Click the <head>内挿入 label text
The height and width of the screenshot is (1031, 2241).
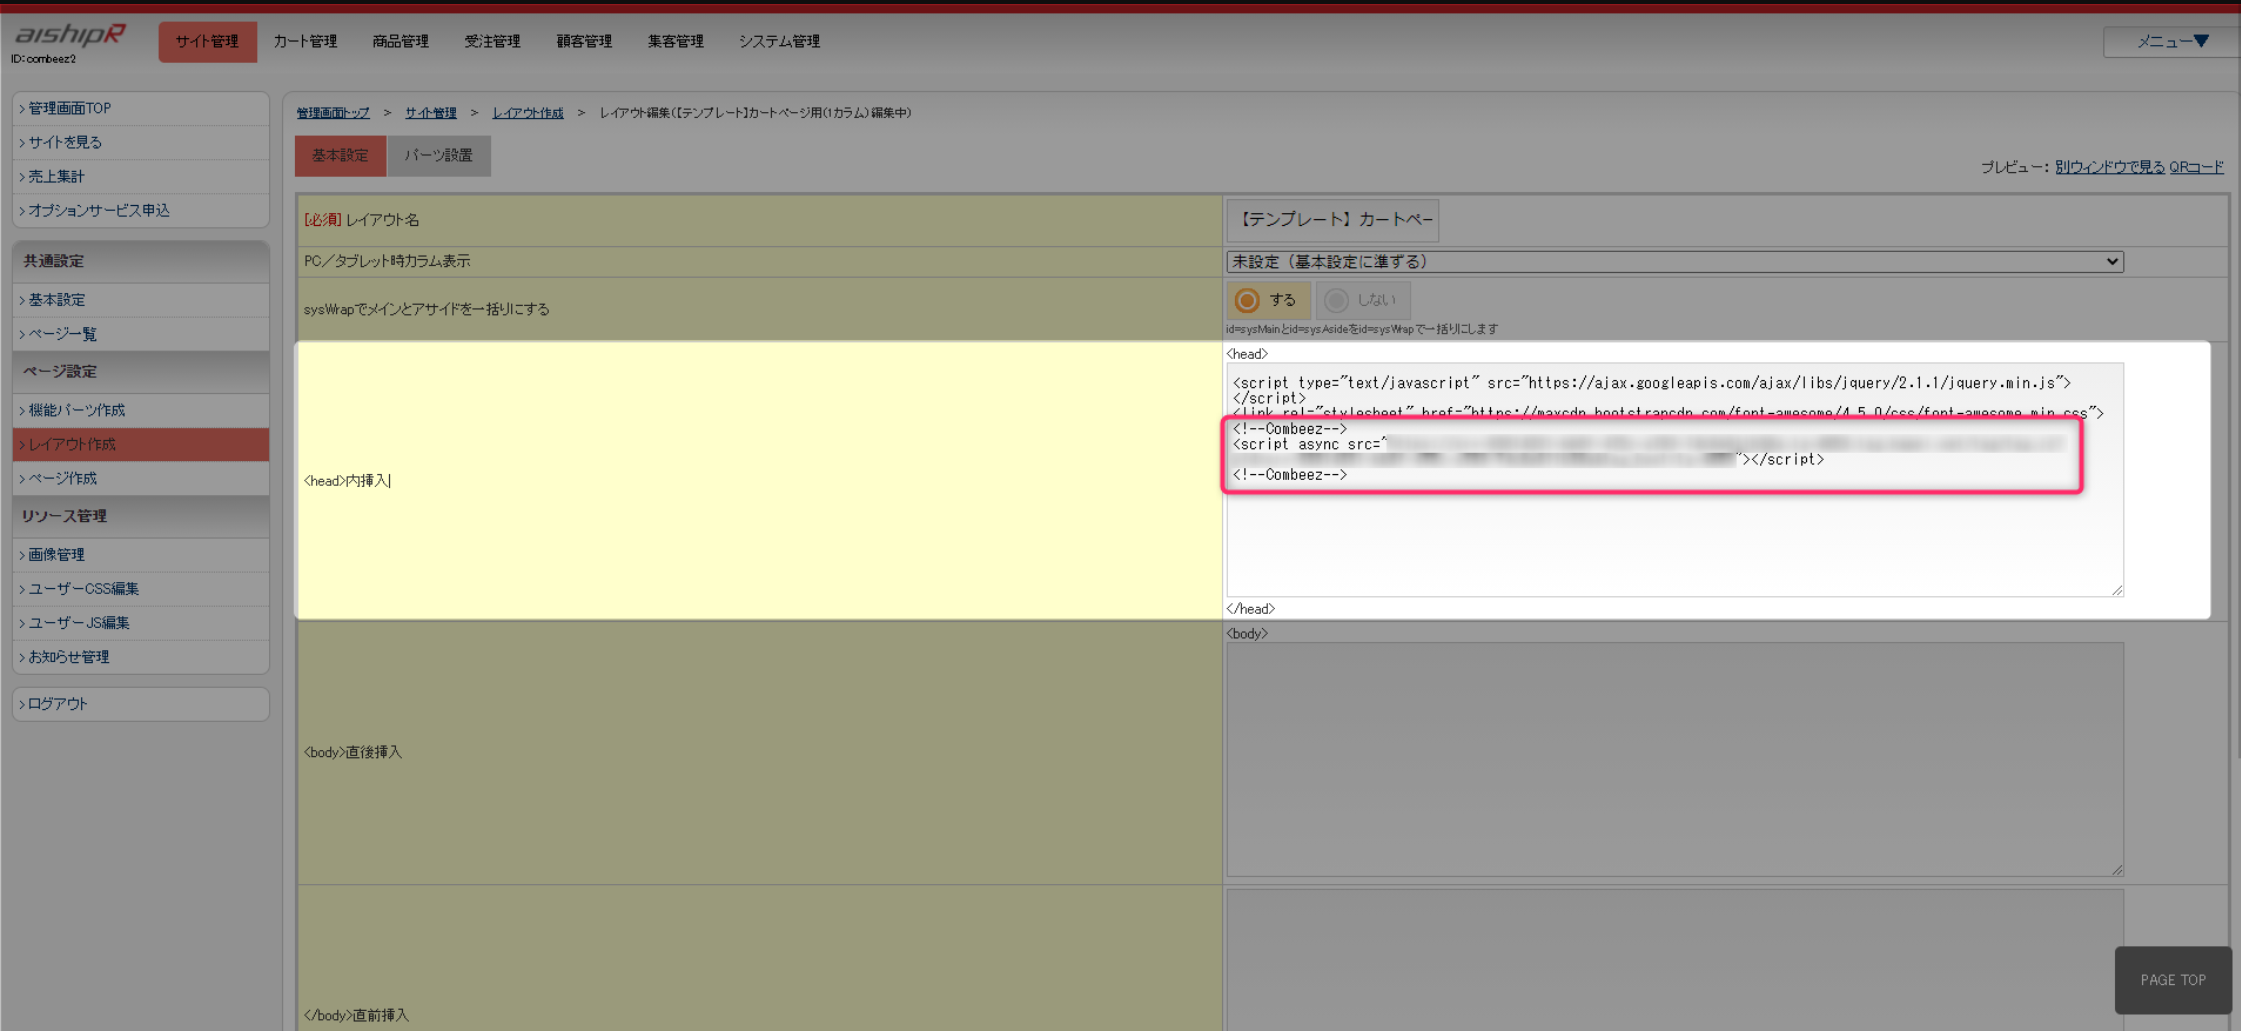click(x=346, y=481)
